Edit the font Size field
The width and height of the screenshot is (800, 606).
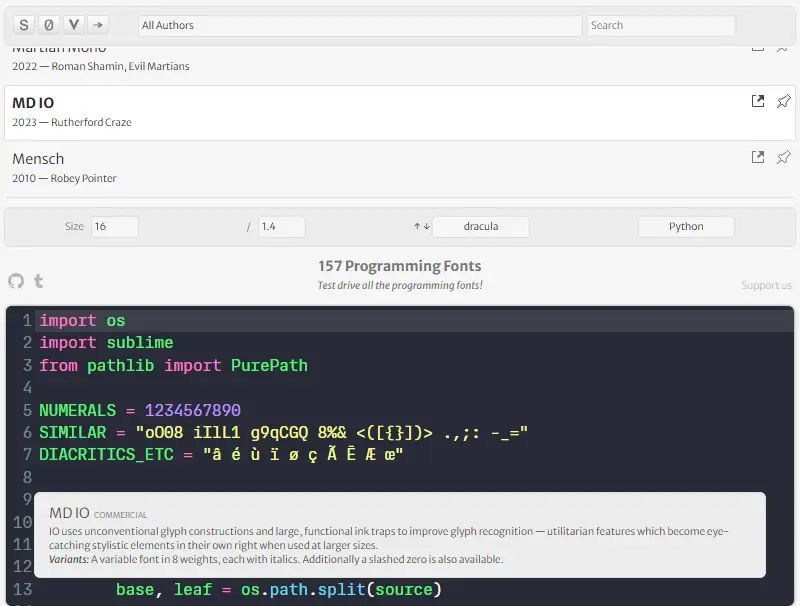coord(114,226)
